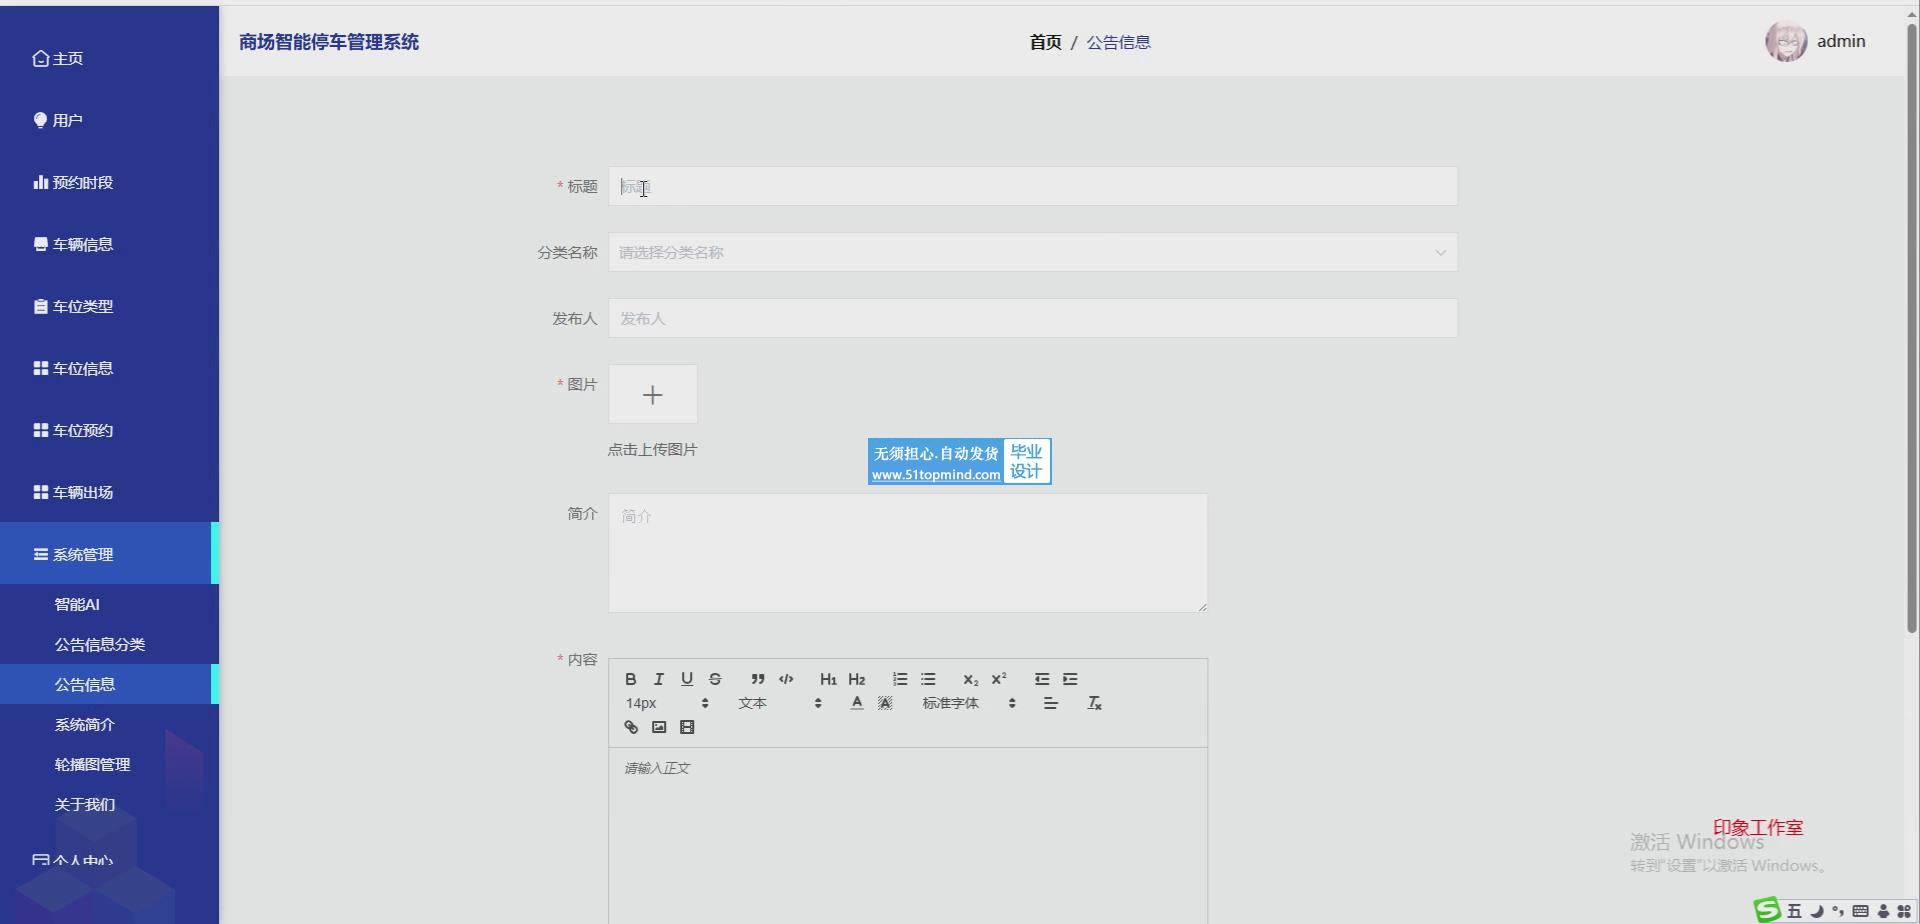Clear formatting with the Tx icon
Image resolution: width=1920 pixels, height=924 pixels.
tap(1095, 703)
